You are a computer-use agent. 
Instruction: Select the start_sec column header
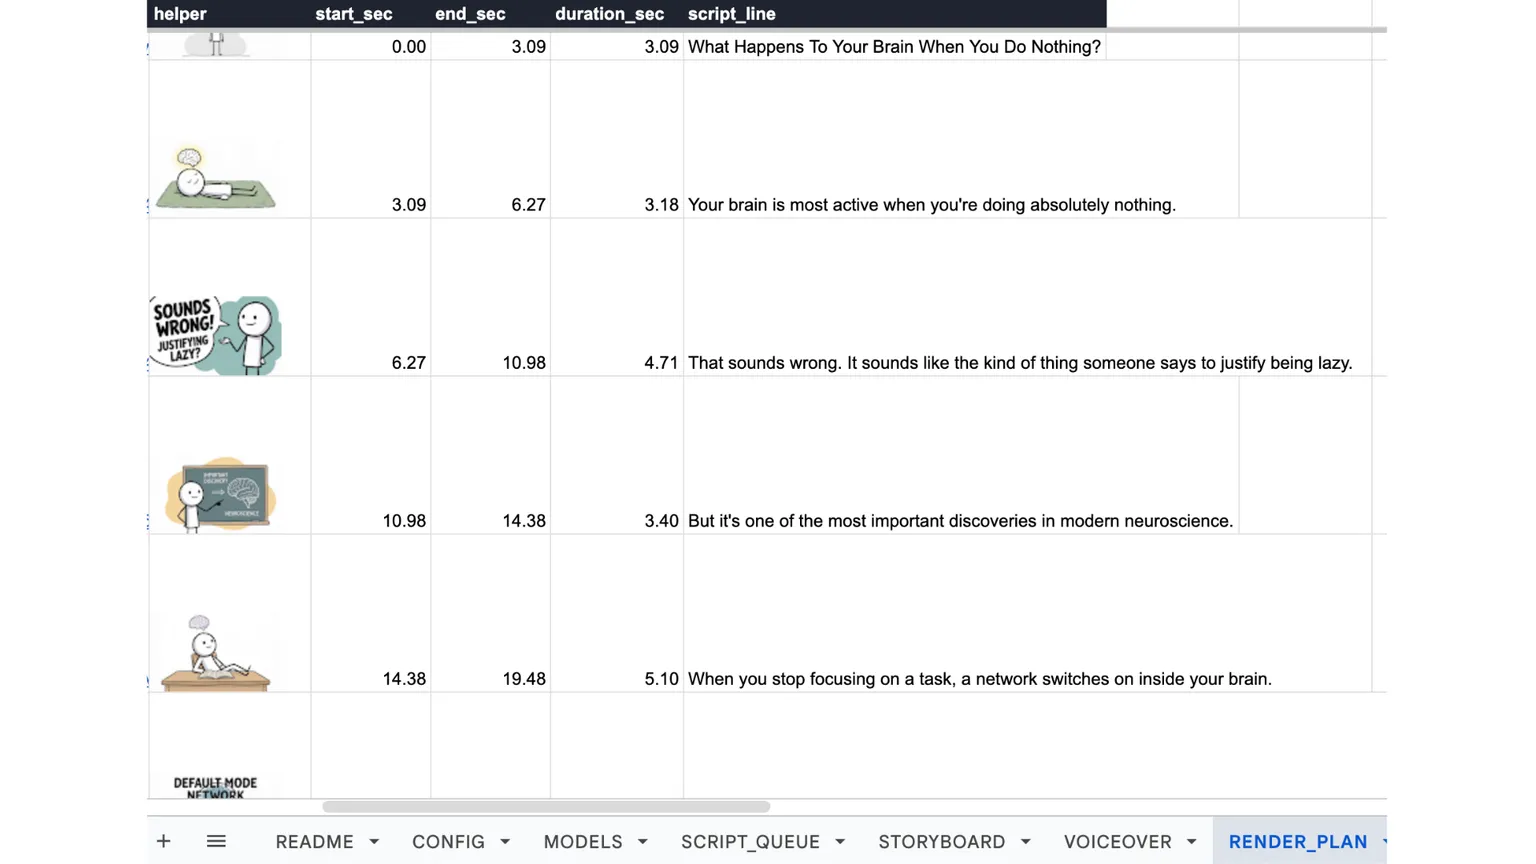pos(371,14)
